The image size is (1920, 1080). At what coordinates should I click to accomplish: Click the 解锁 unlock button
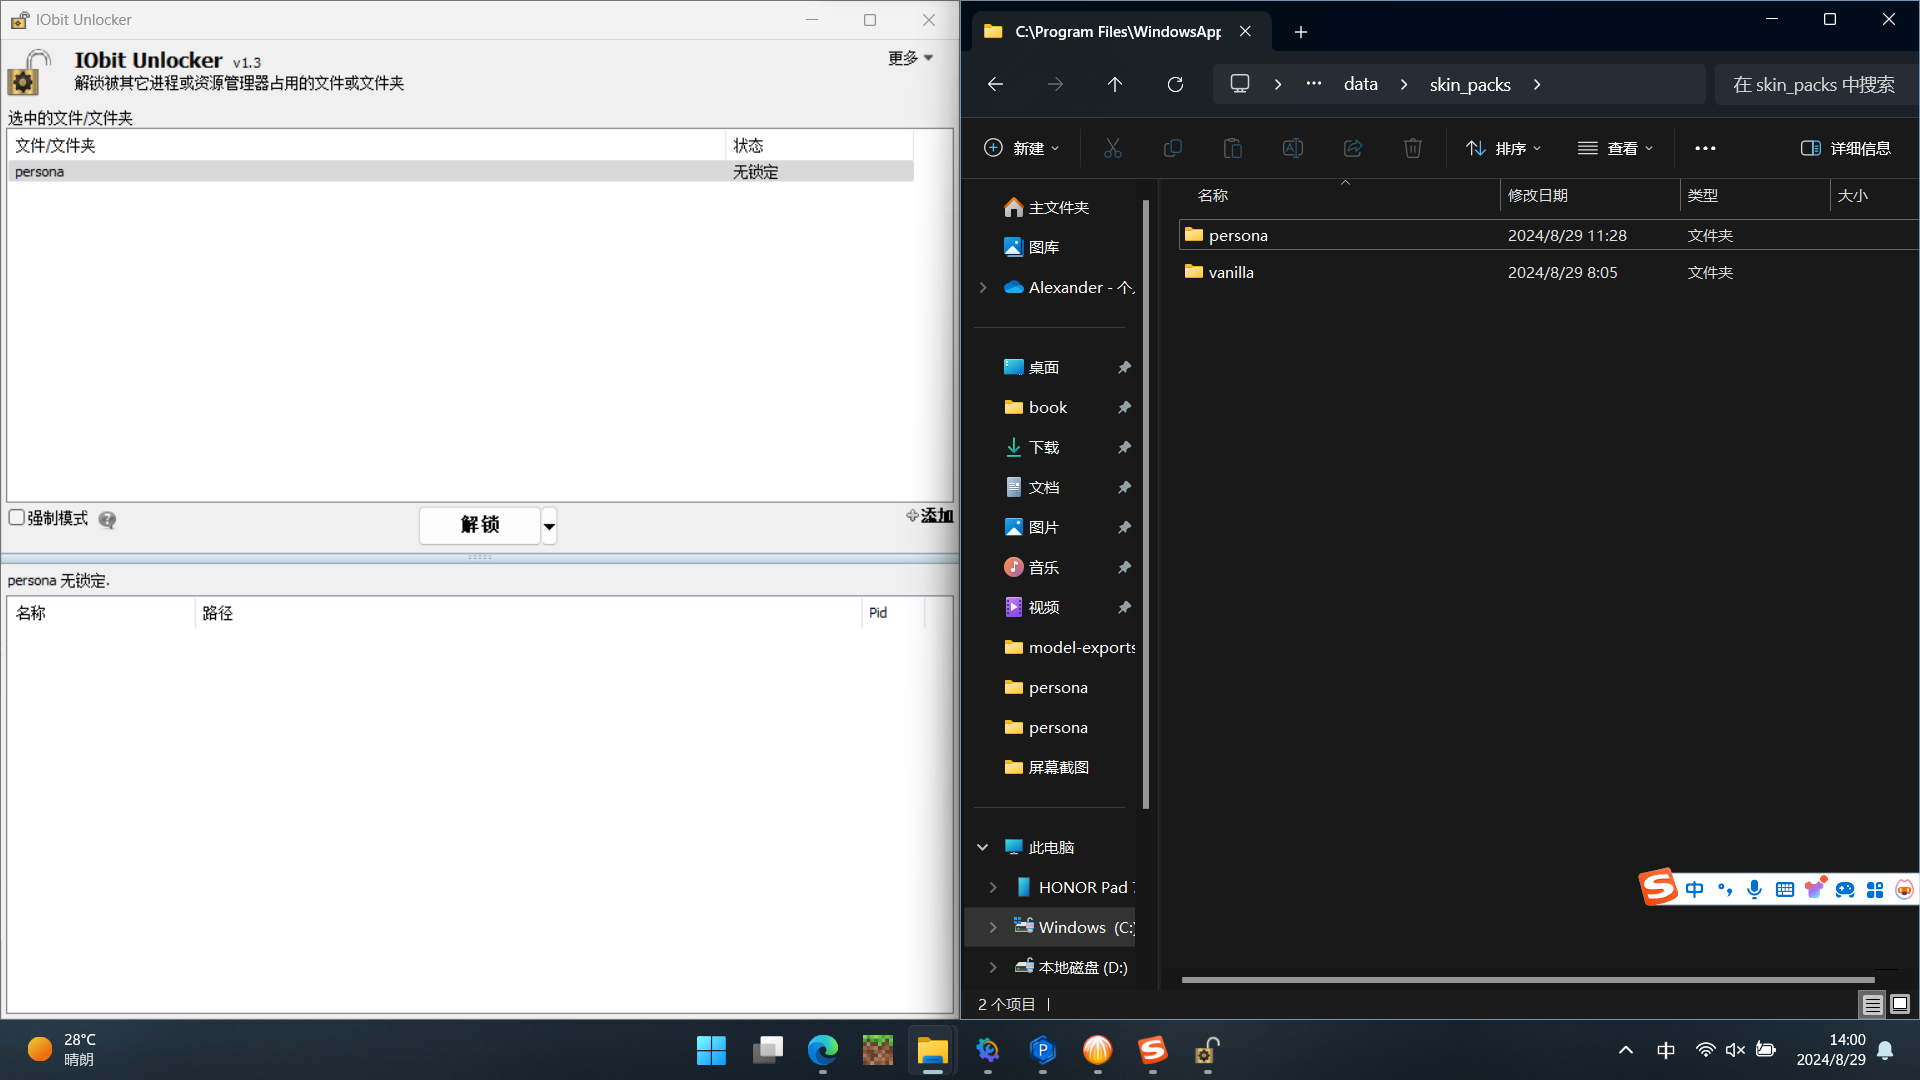480,525
